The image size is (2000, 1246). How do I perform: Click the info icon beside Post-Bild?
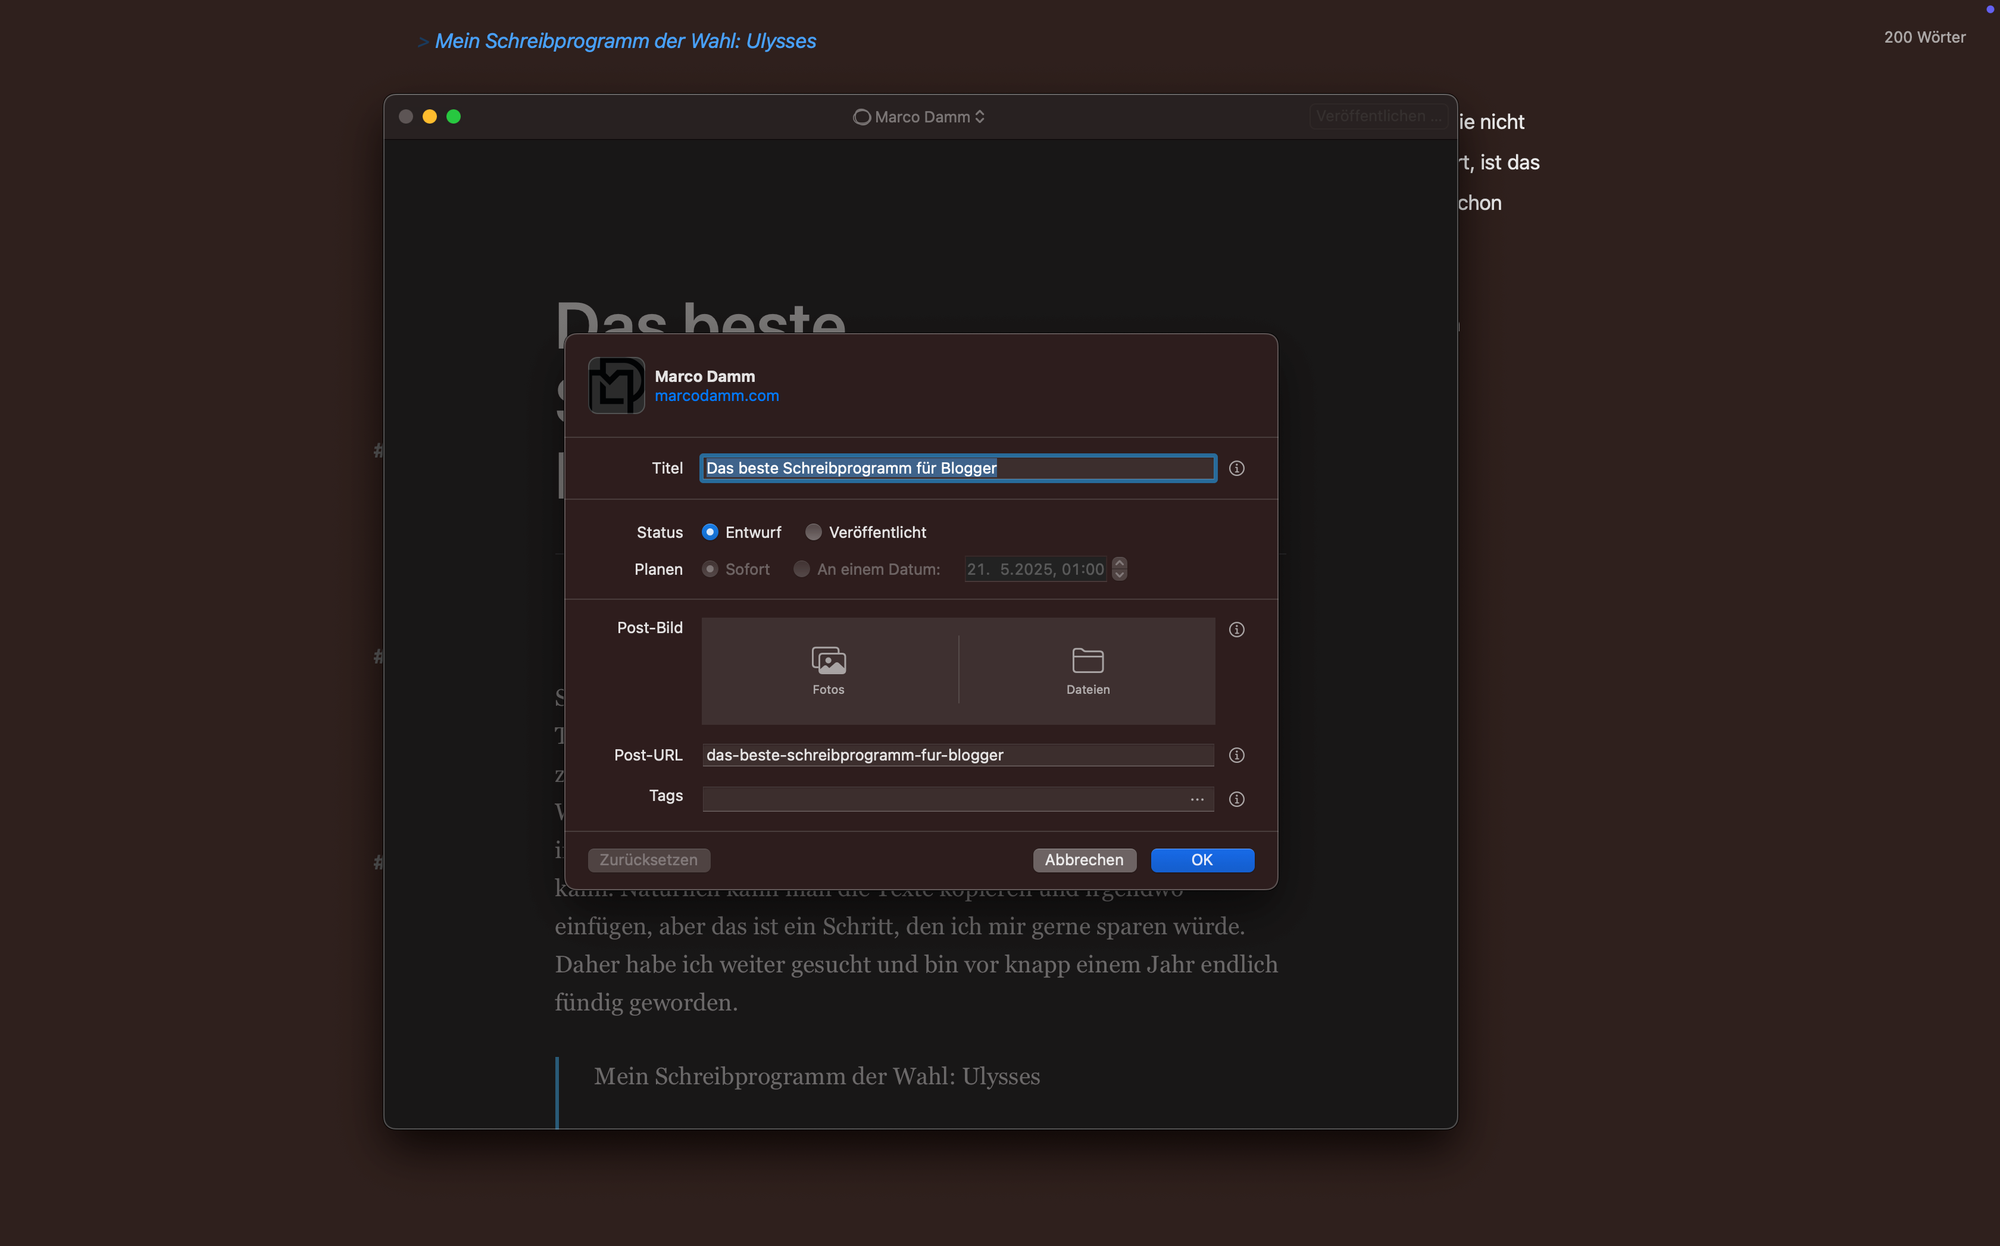point(1237,630)
